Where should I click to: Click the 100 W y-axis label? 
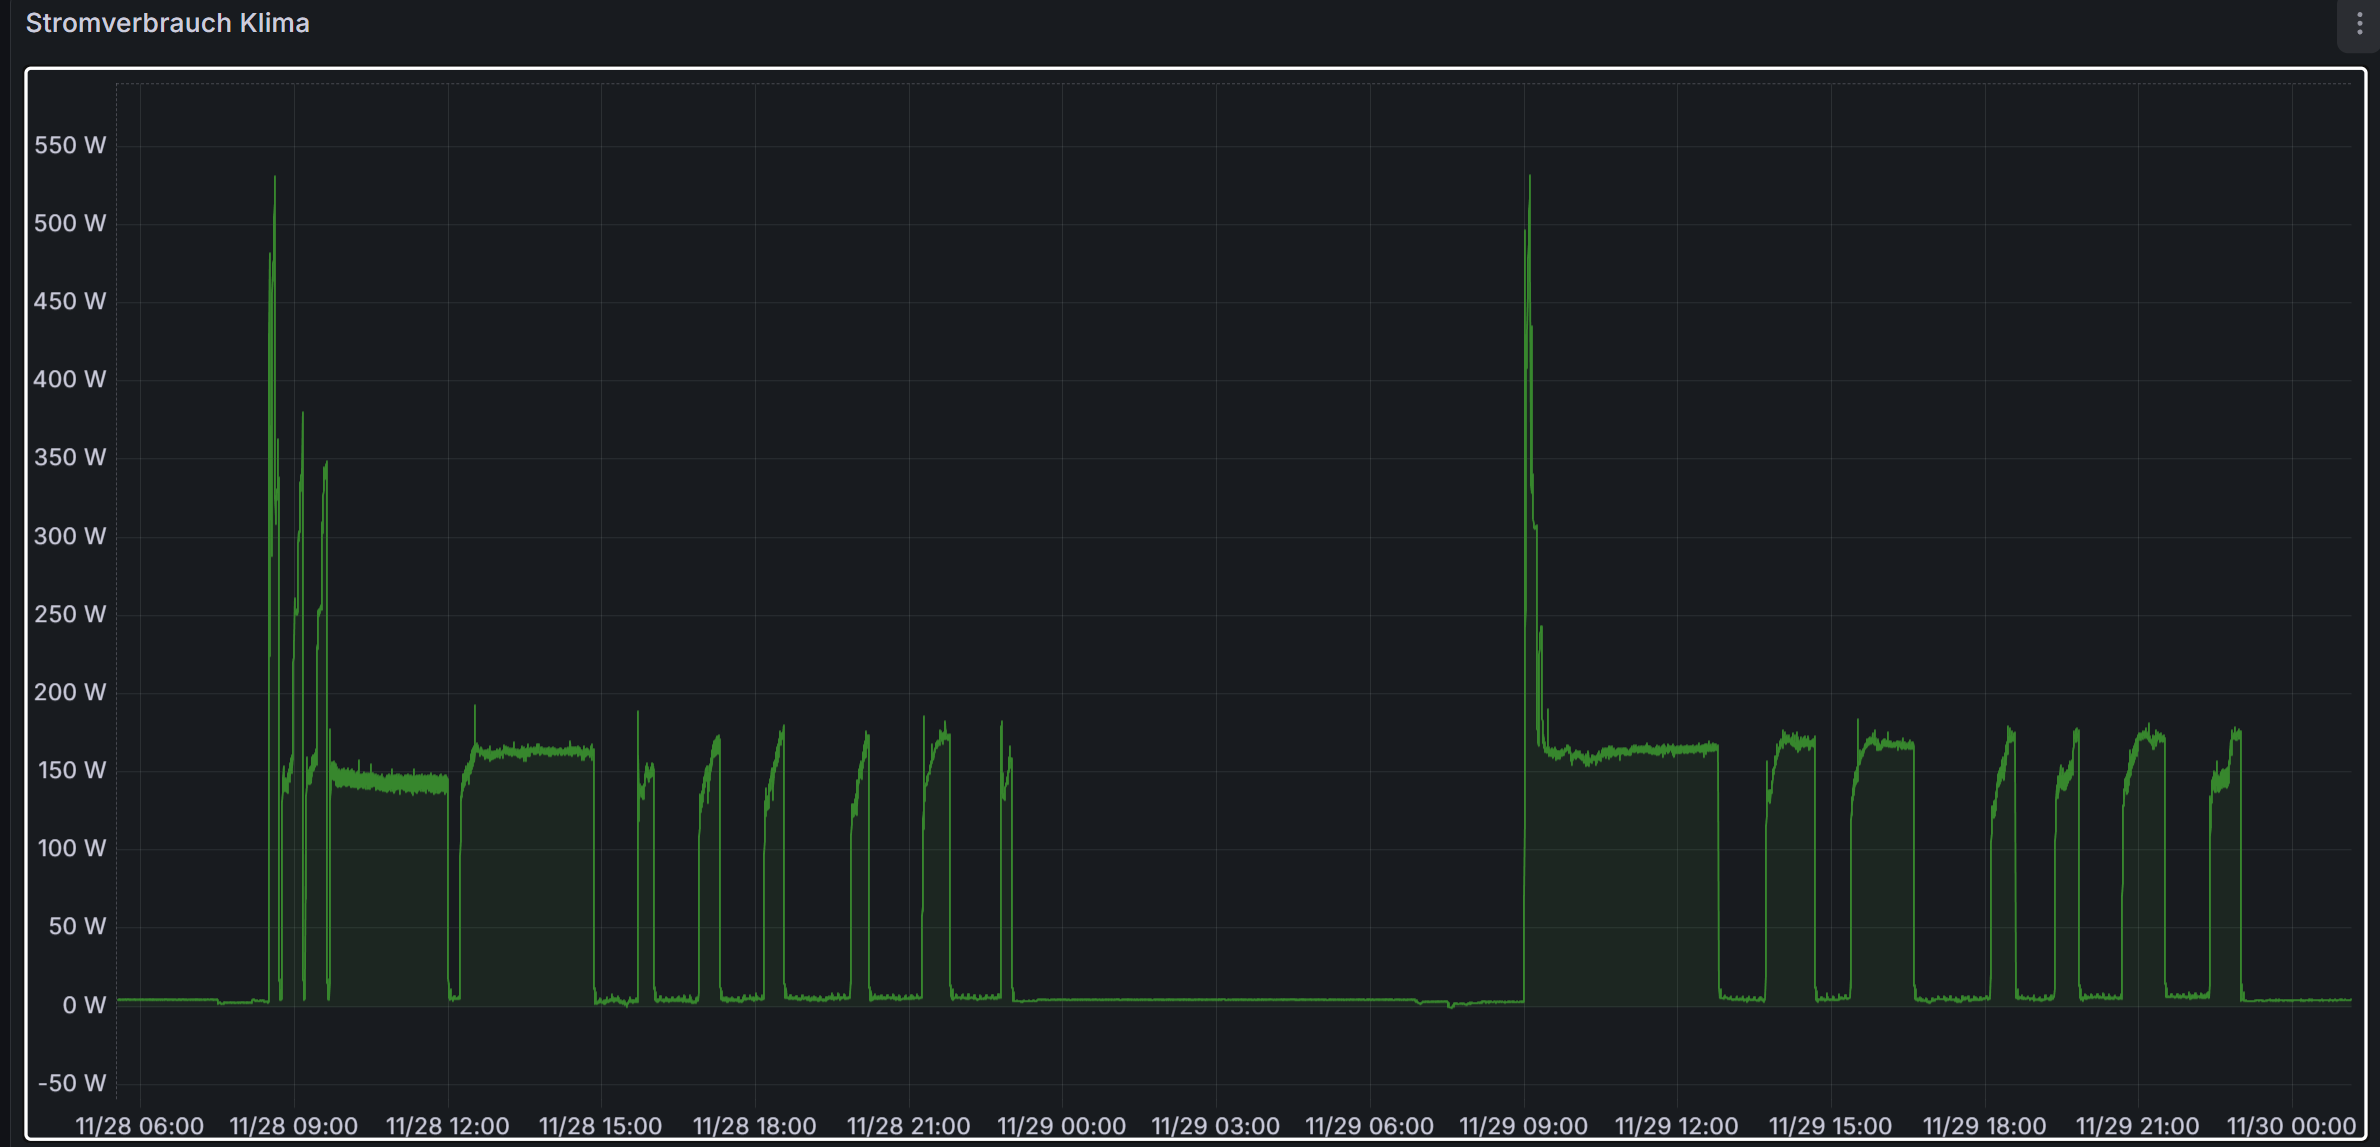[71, 848]
